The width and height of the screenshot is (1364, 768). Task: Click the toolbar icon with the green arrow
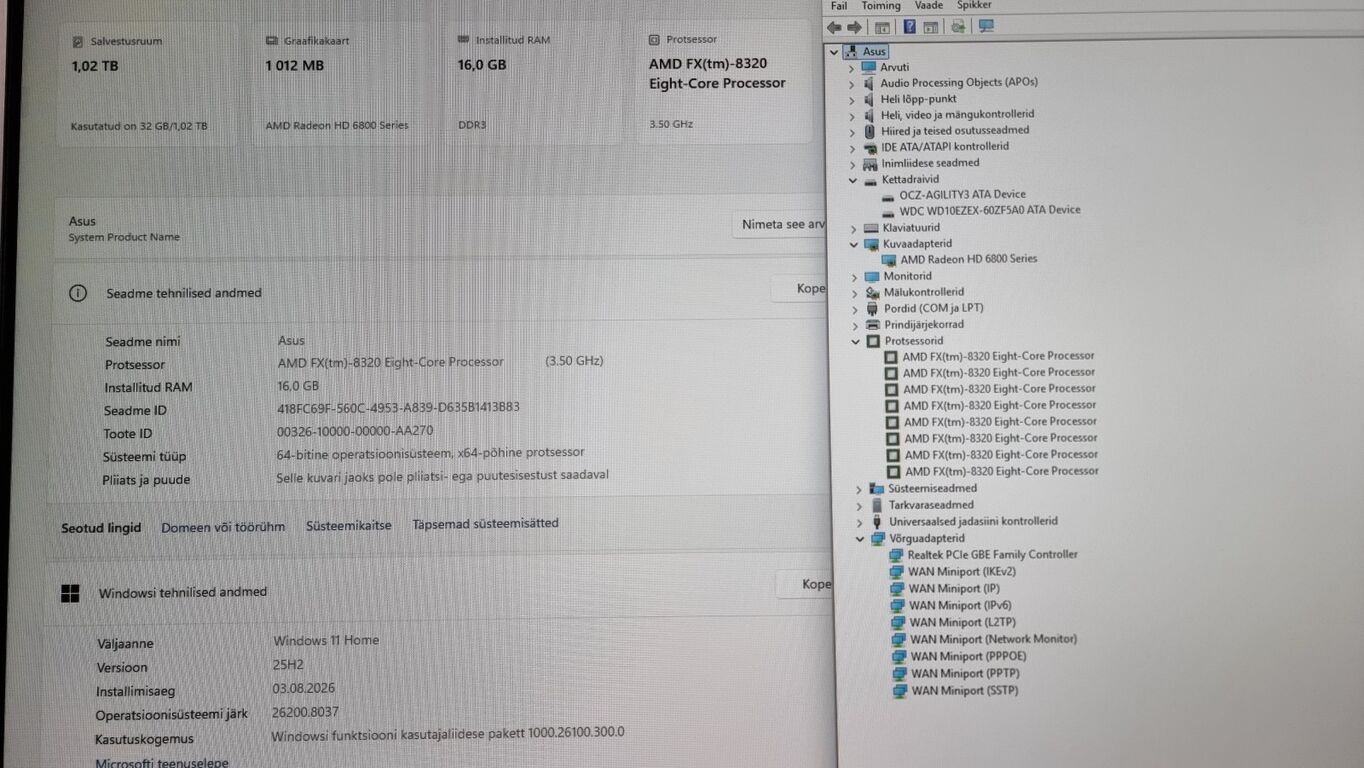click(959, 27)
